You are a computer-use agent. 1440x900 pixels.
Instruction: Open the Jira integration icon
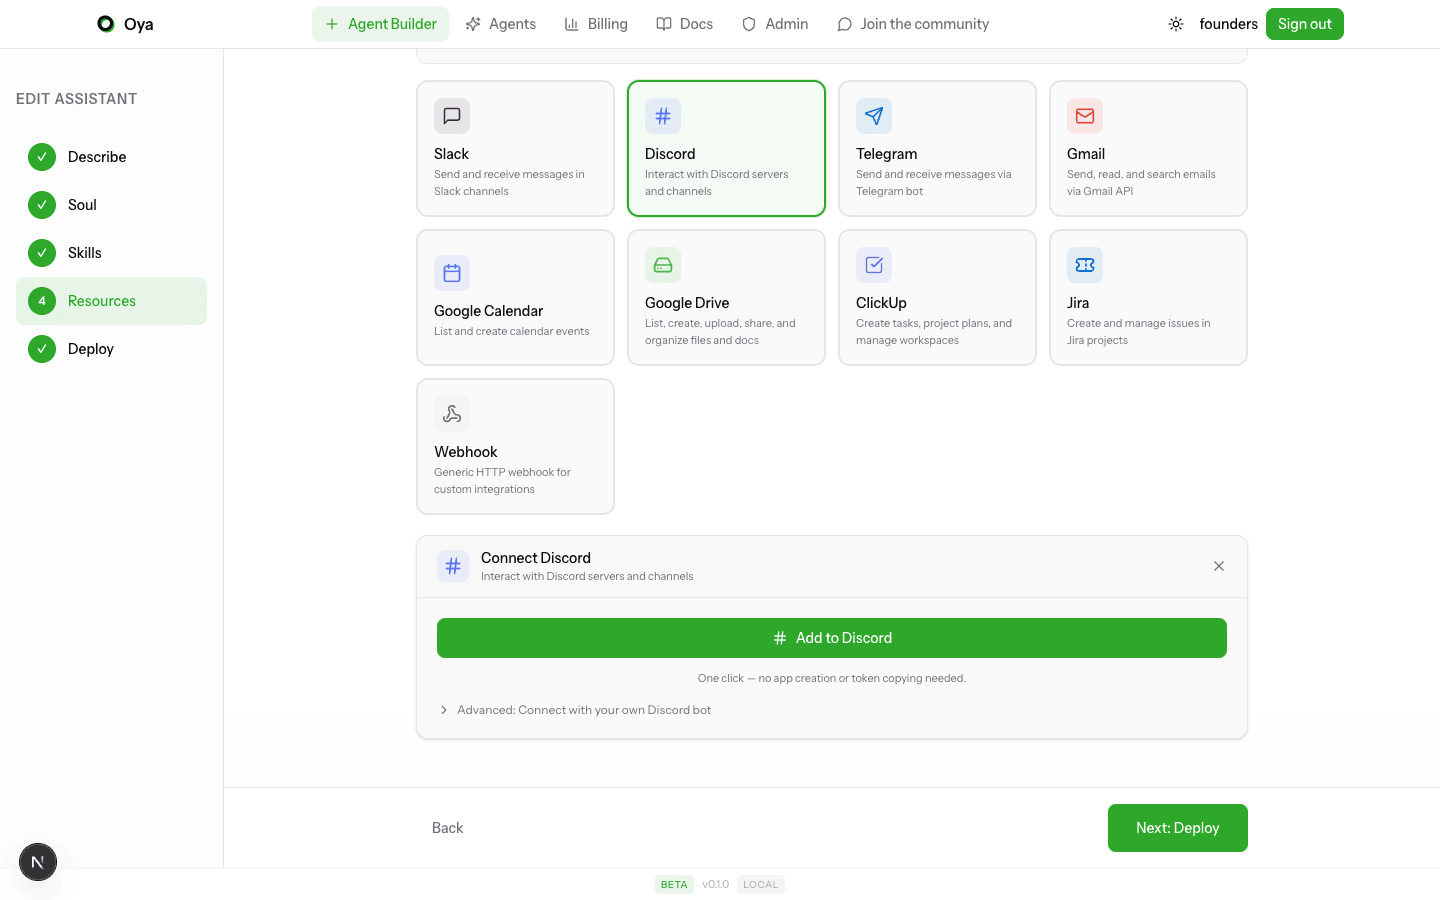[x=1084, y=264]
